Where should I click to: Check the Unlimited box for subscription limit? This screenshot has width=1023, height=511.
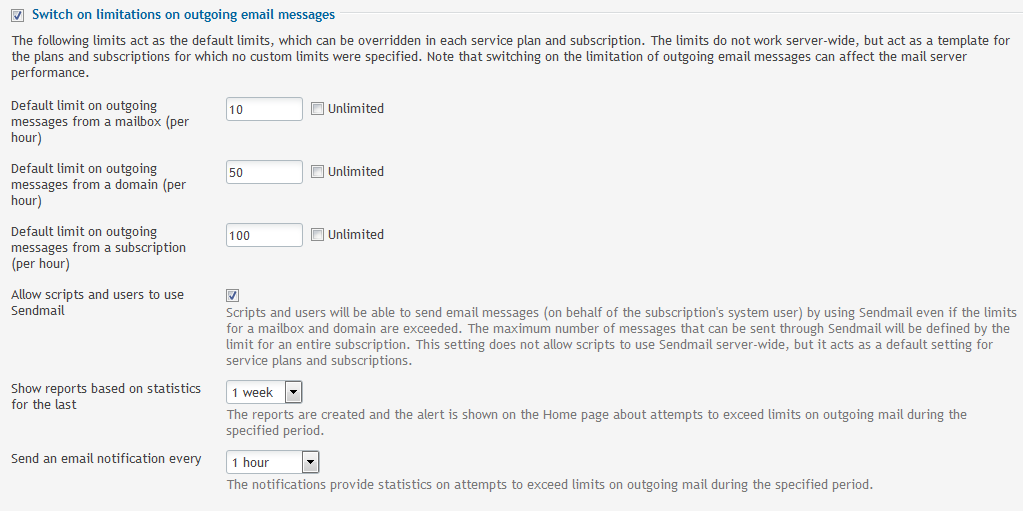point(317,235)
